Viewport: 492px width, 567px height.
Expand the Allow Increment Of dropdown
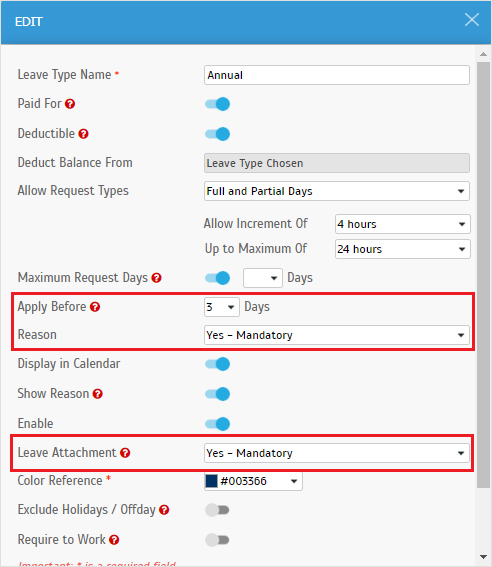(x=403, y=224)
